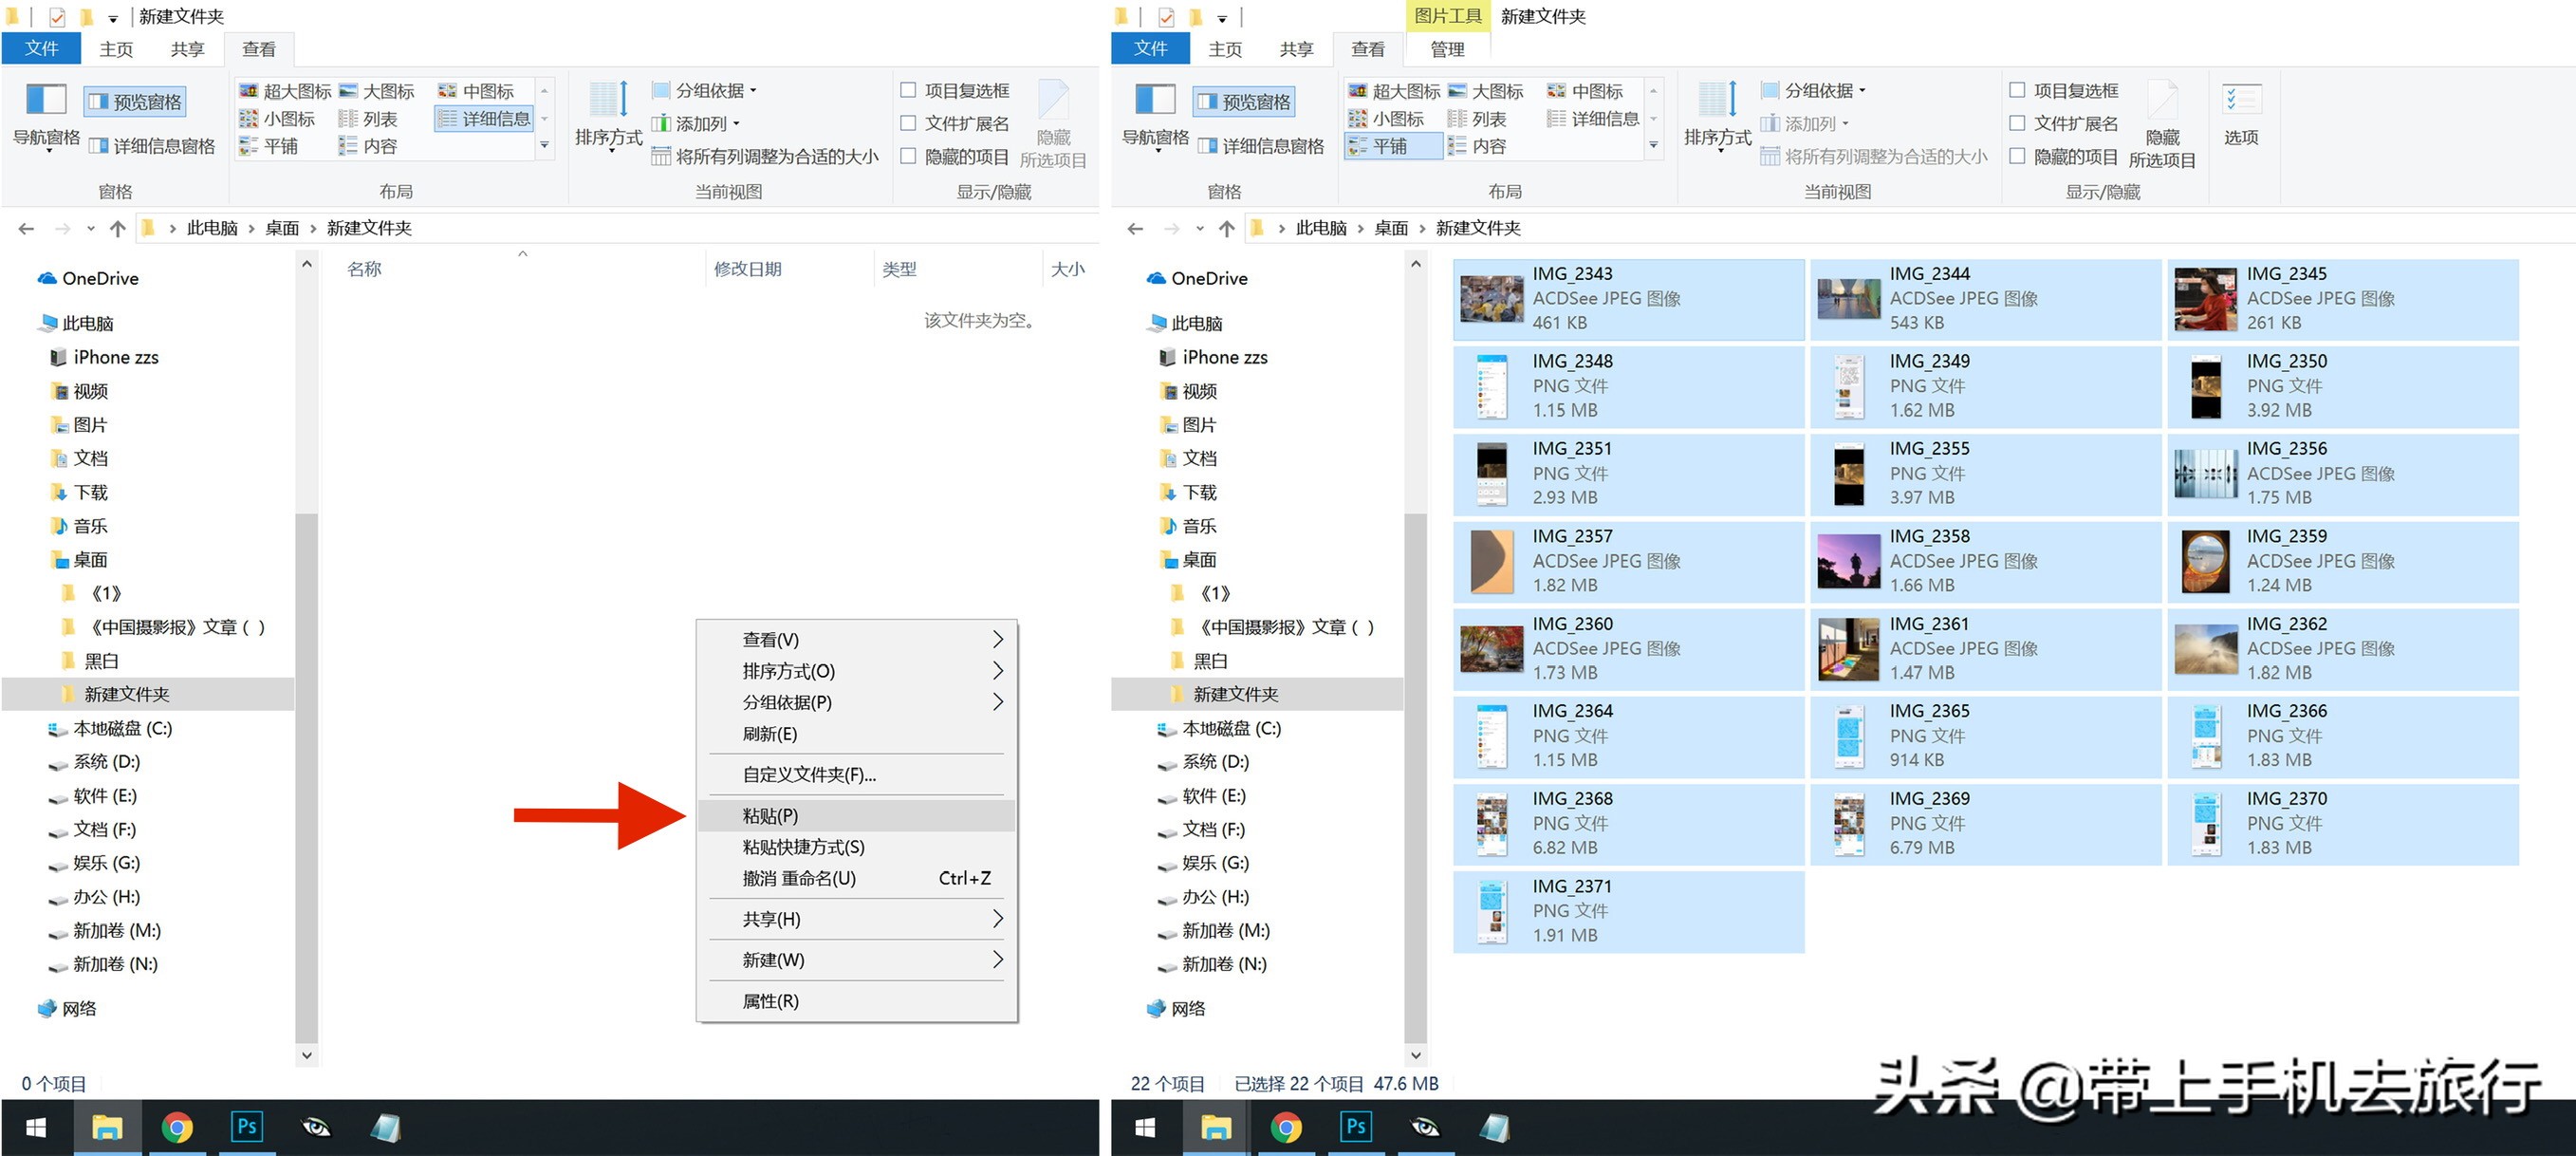Open the 选项 folder options in right ribbon
Image resolution: width=2576 pixels, height=1156 pixels.
click(2241, 115)
